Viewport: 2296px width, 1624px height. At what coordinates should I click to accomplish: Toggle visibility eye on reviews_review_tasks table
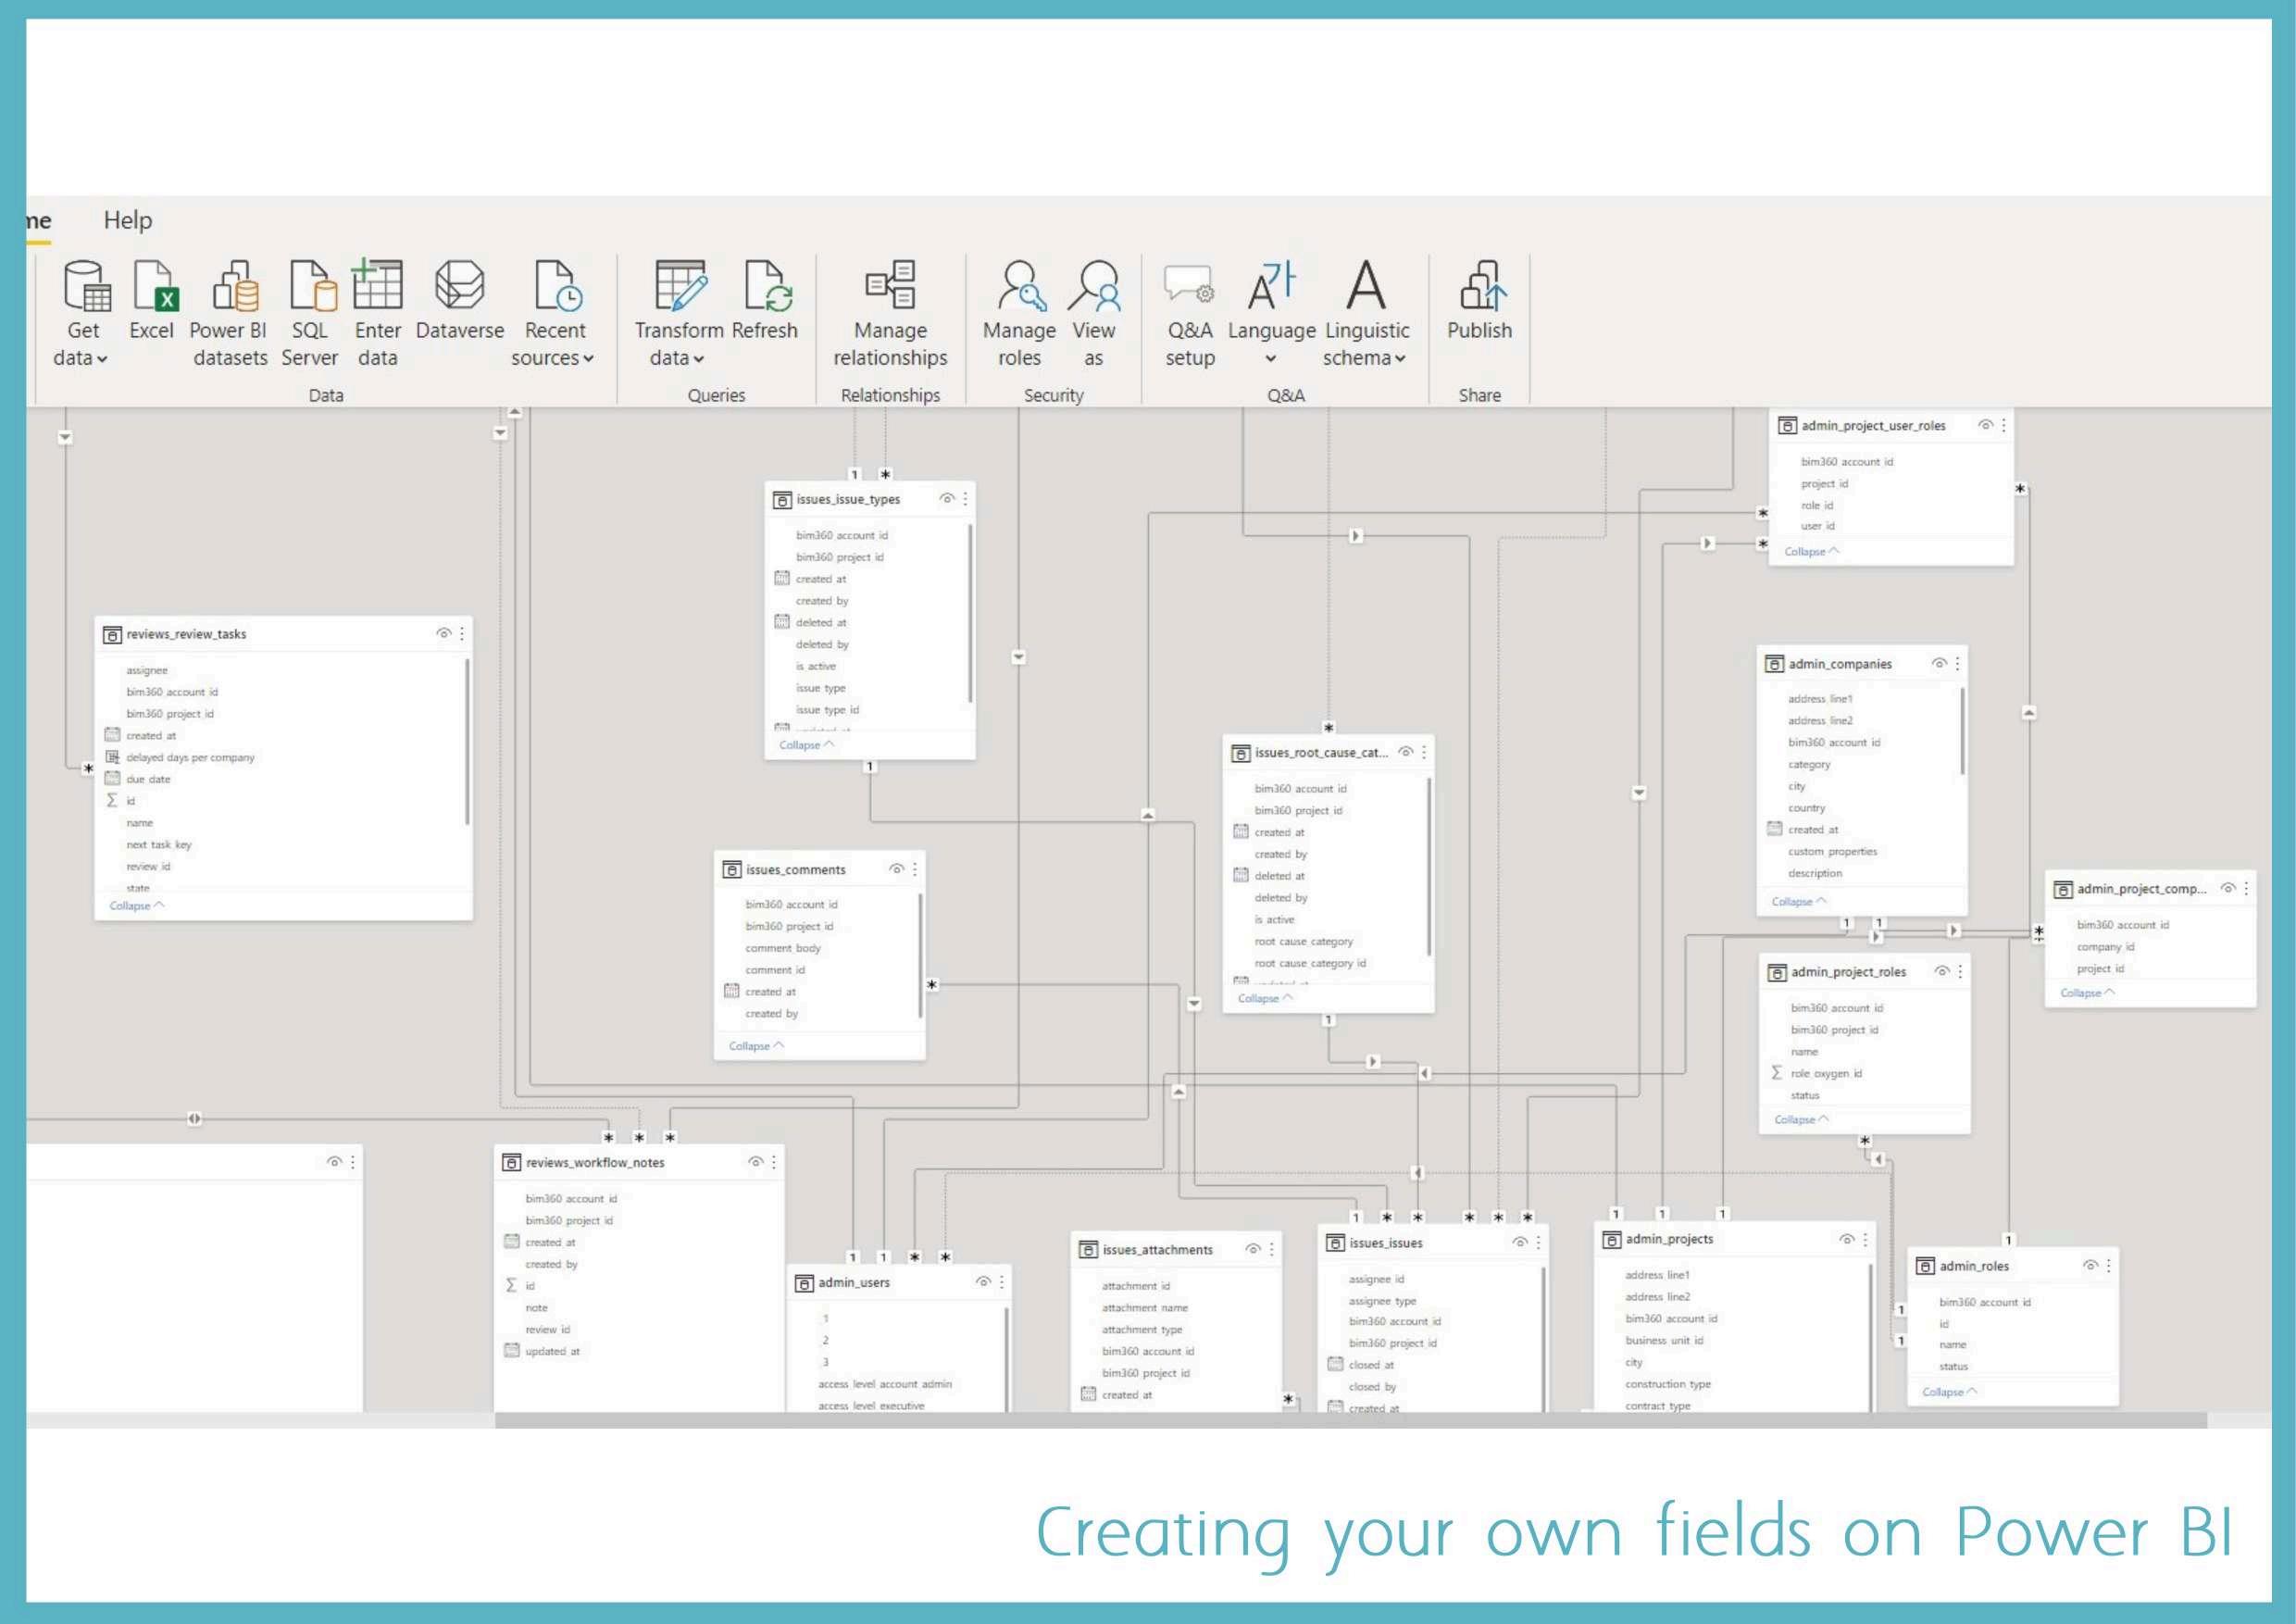(443, 633)
